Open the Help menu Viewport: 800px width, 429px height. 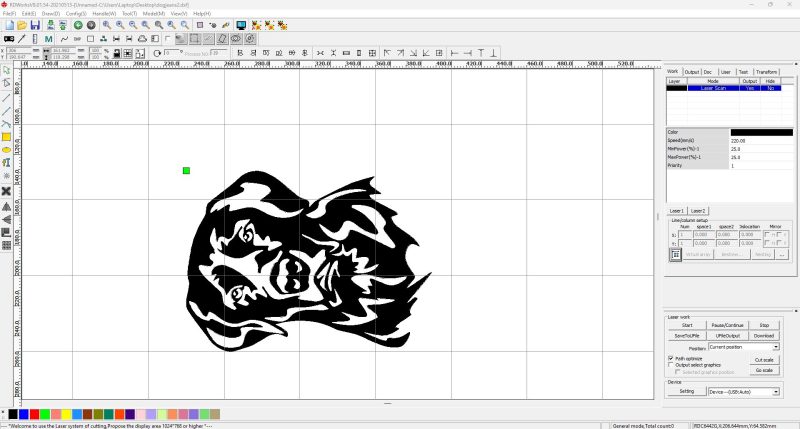(202, 14)
